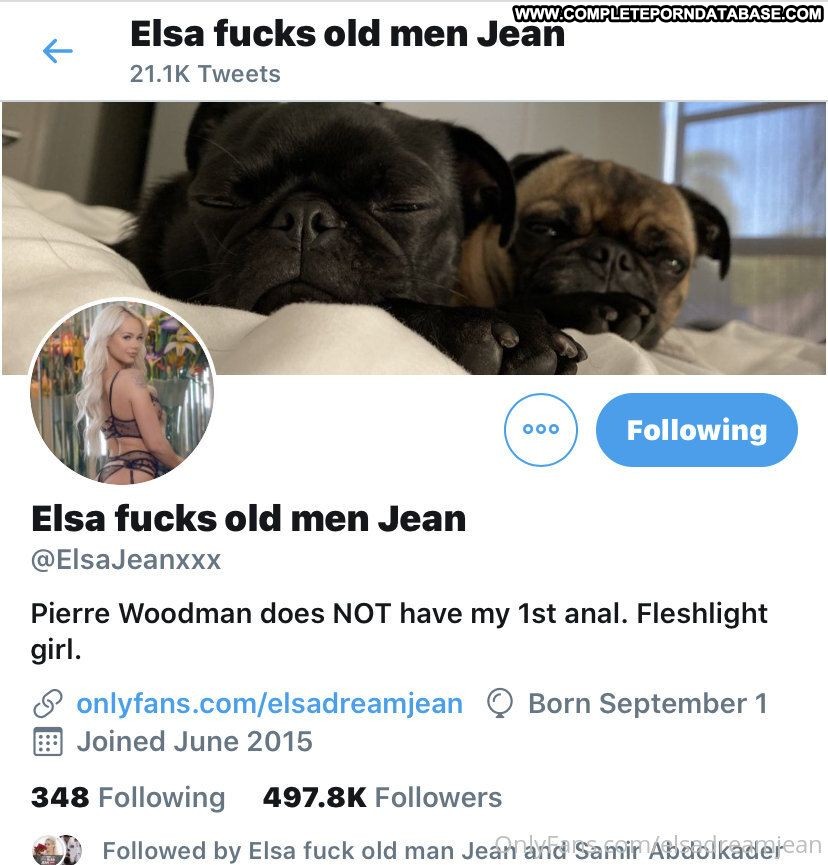Click the chain link icon

[48, 704]
